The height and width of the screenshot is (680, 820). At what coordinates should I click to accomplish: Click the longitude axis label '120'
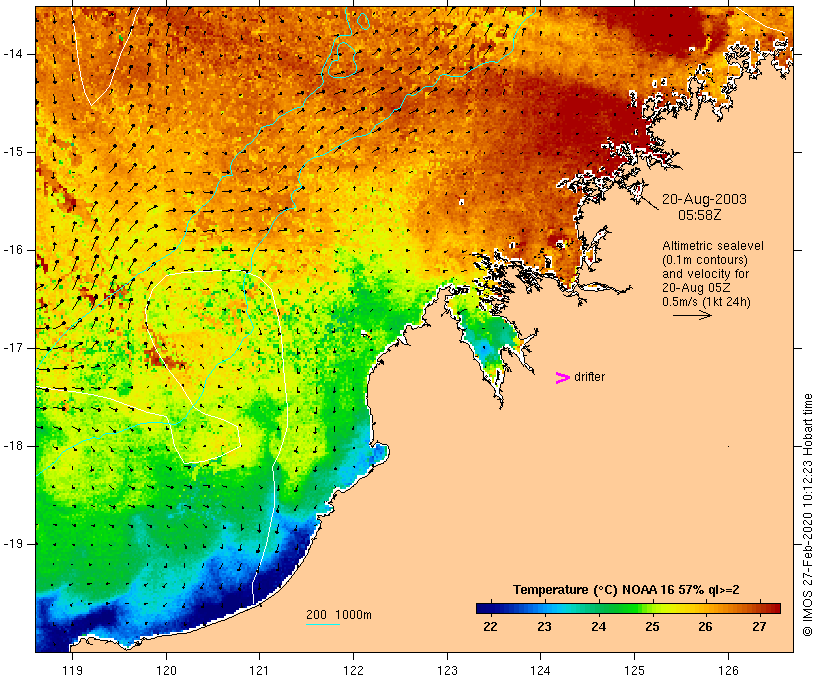(166, 670)
